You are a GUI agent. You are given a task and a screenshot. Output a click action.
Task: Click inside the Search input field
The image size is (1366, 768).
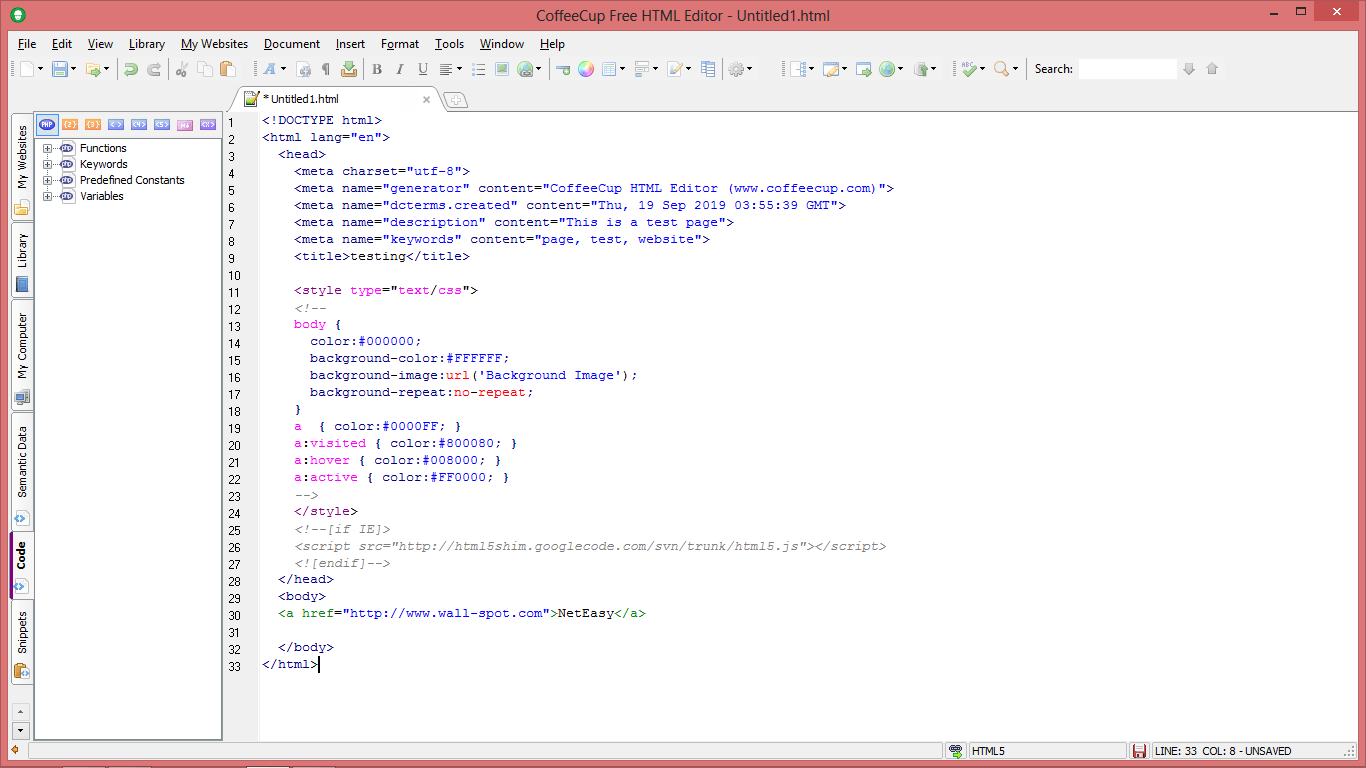[1127, 69]
